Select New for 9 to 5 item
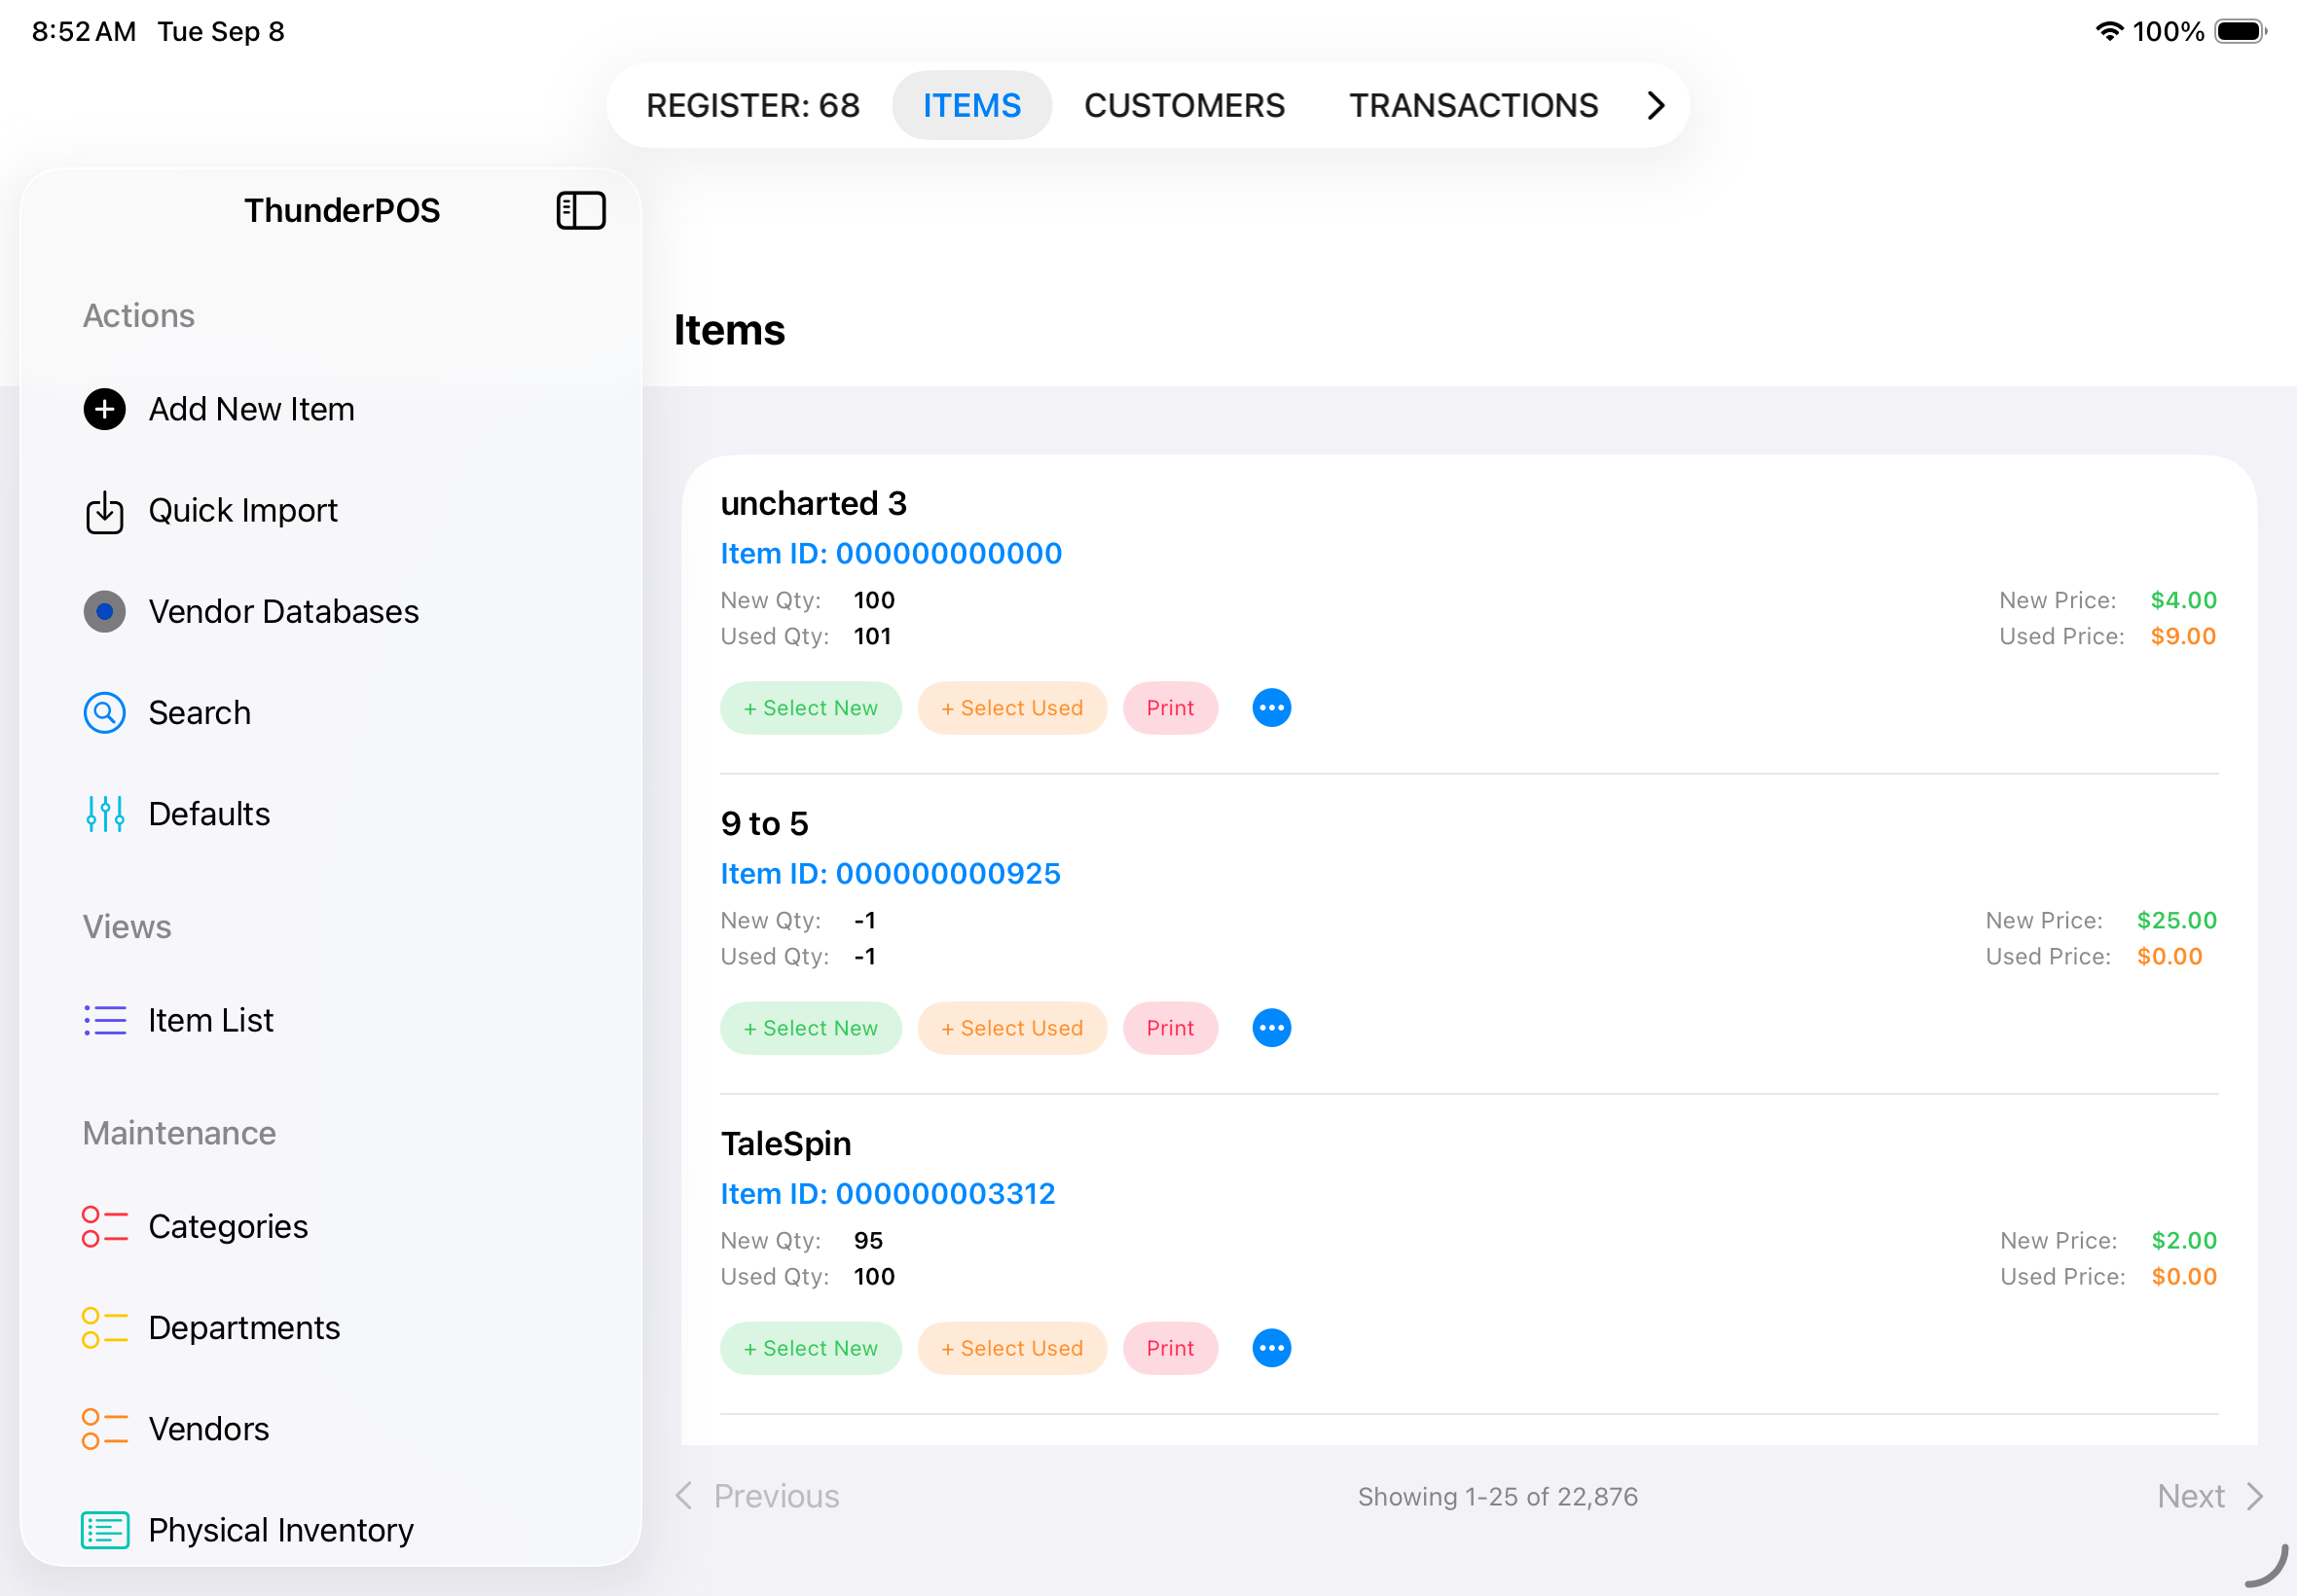The image size is (2297, 1596). point(810,1028)
